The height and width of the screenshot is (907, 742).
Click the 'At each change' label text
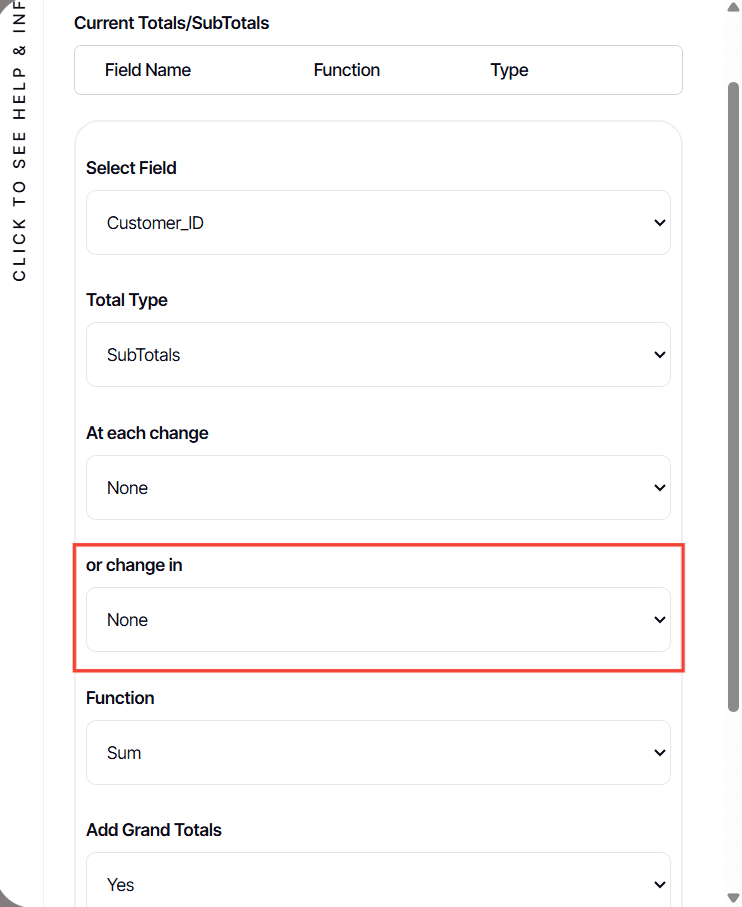point(147,433)
